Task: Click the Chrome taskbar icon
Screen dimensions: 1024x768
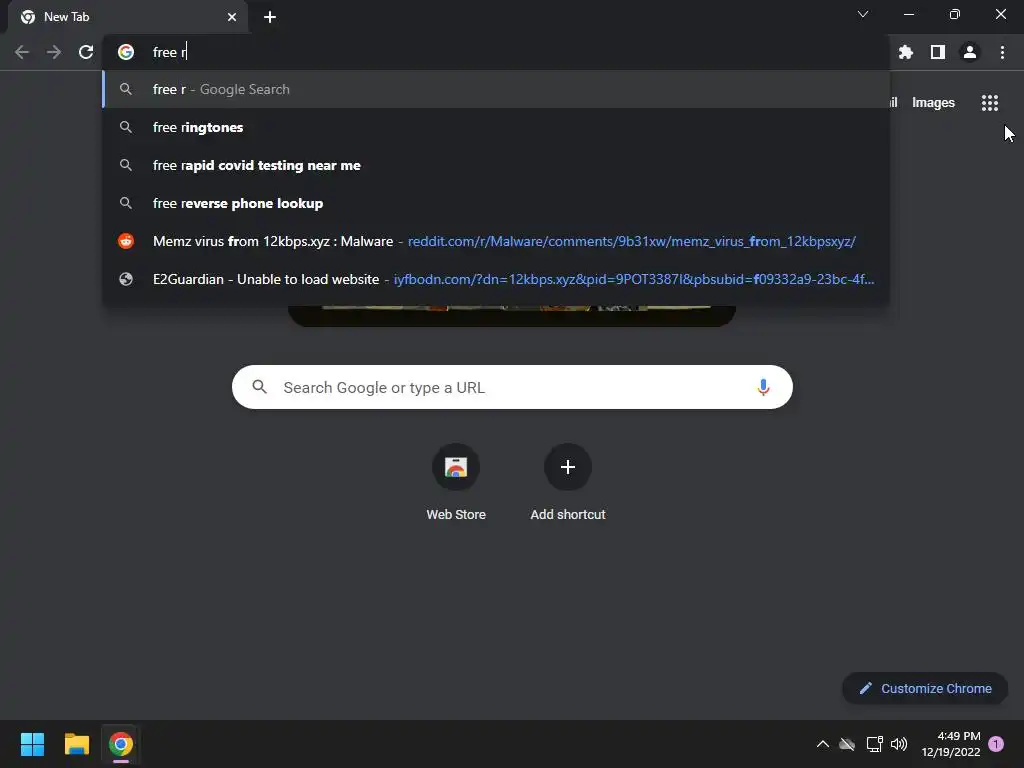Action: click(121, 744)
